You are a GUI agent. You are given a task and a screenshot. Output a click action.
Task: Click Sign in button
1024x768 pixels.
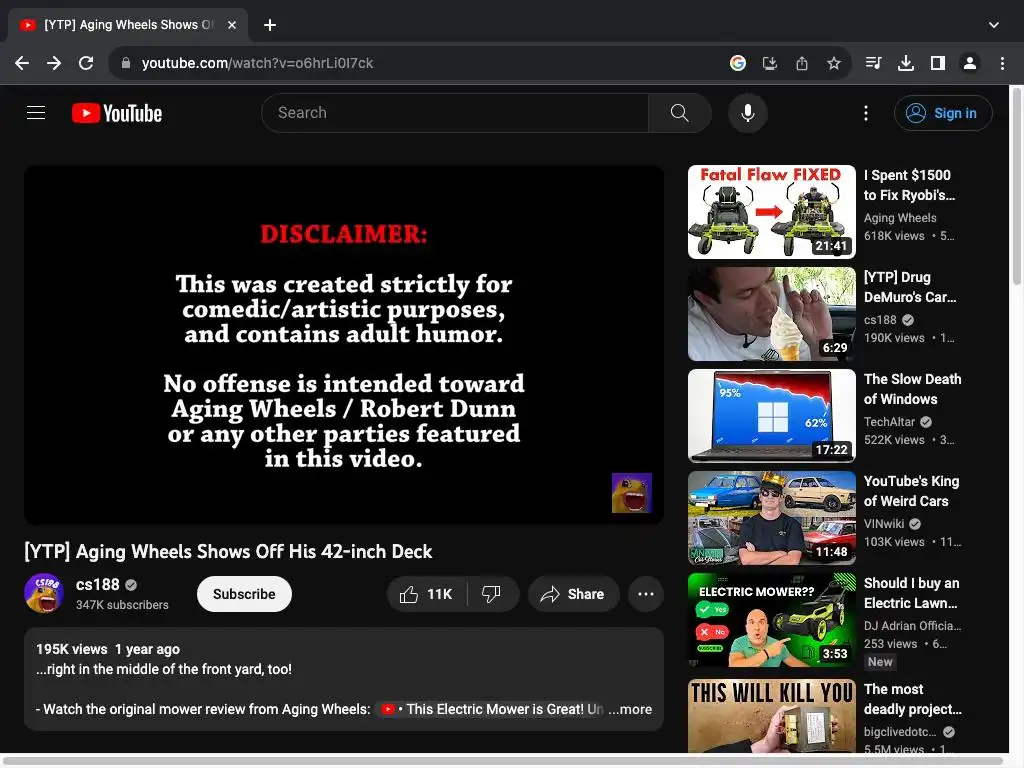(x=943, y=113)
